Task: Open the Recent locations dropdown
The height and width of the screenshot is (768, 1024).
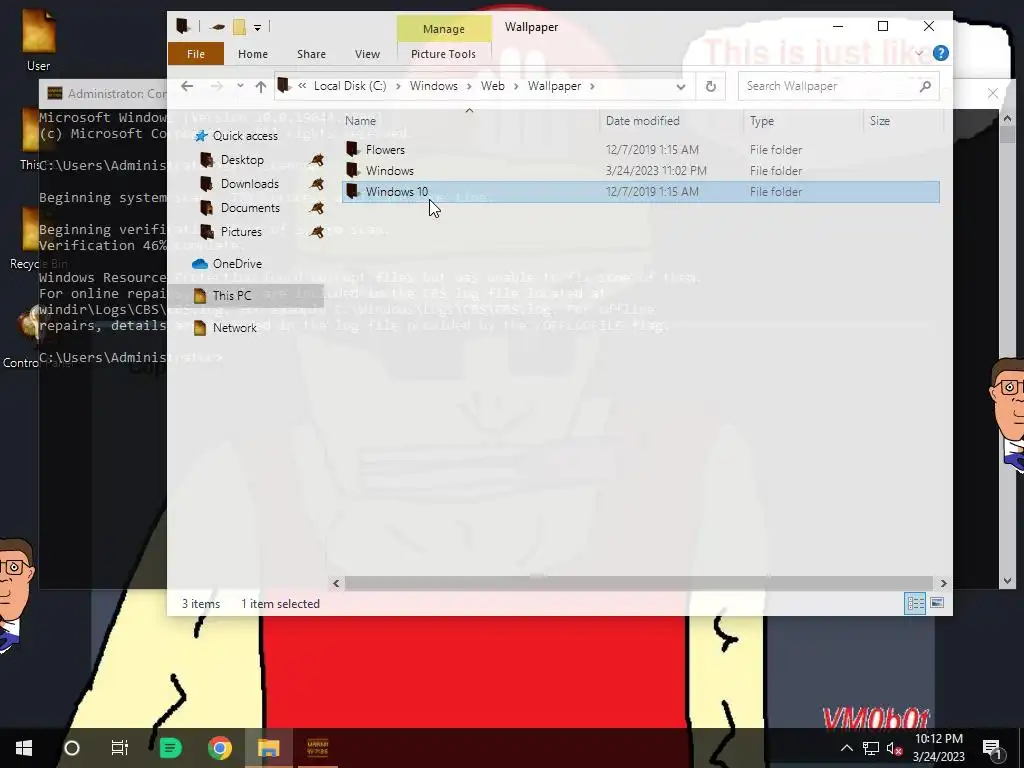Action: click(240, 86)
